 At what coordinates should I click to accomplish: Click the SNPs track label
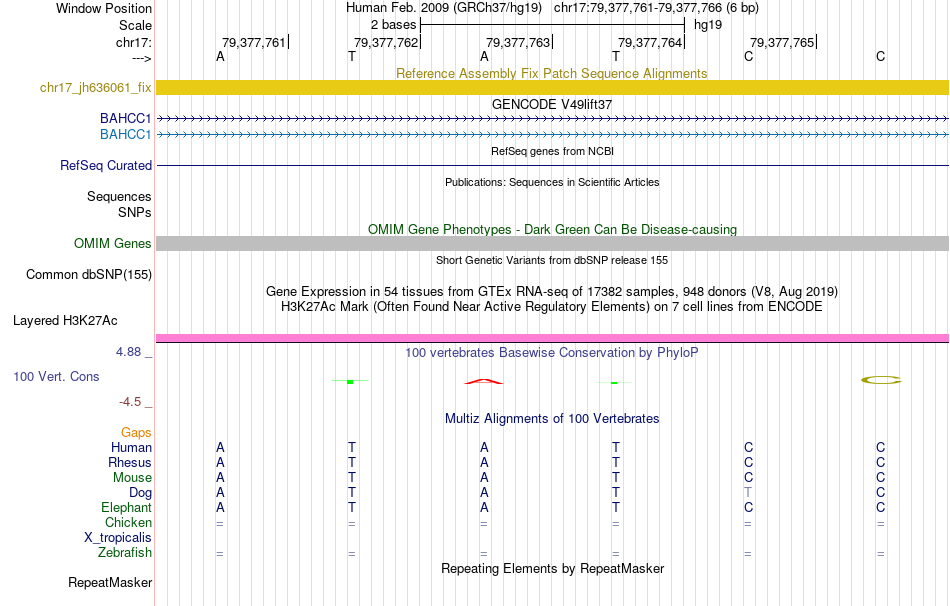pyautogui.click(x=135, y=213)
